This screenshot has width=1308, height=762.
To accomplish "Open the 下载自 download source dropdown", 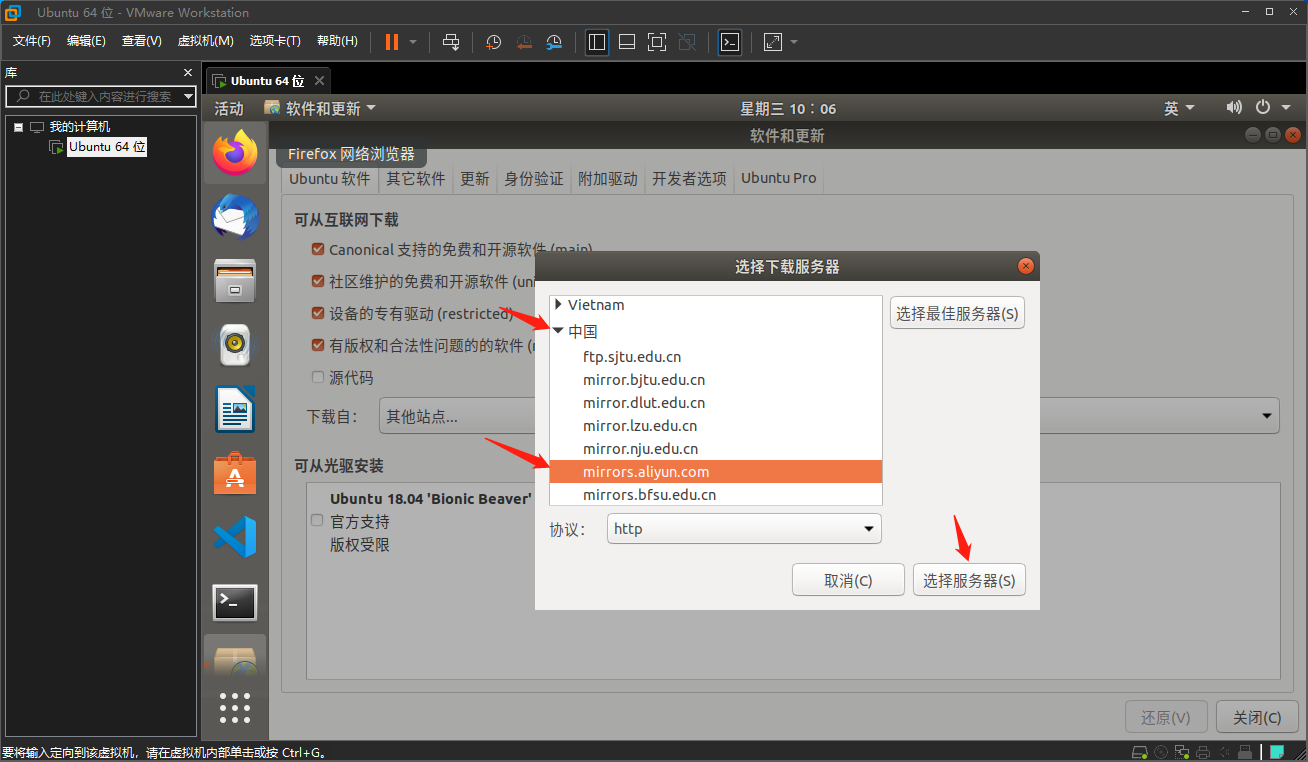I will (829, 416).
